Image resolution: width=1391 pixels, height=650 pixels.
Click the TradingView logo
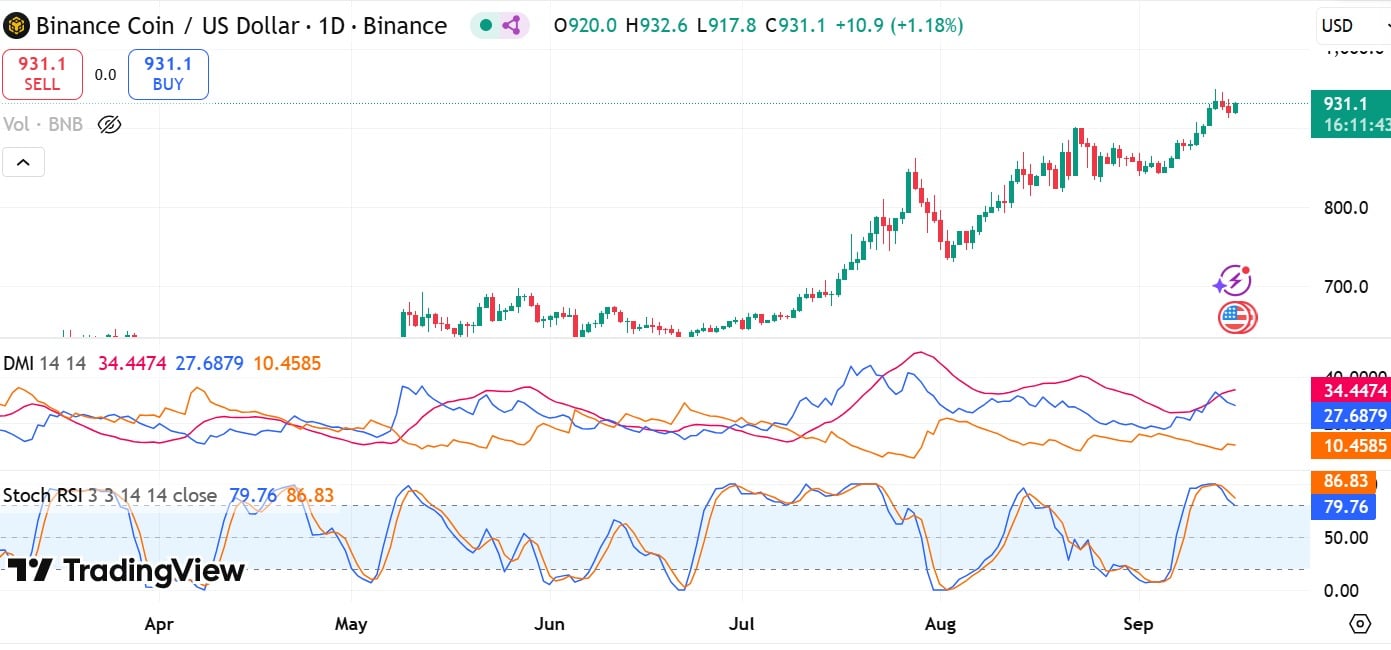tap(126, 571)
